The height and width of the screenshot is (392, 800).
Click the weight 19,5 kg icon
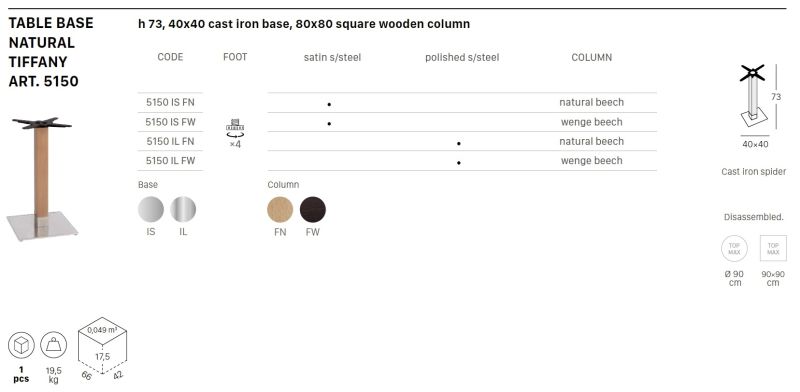(54, 346)
